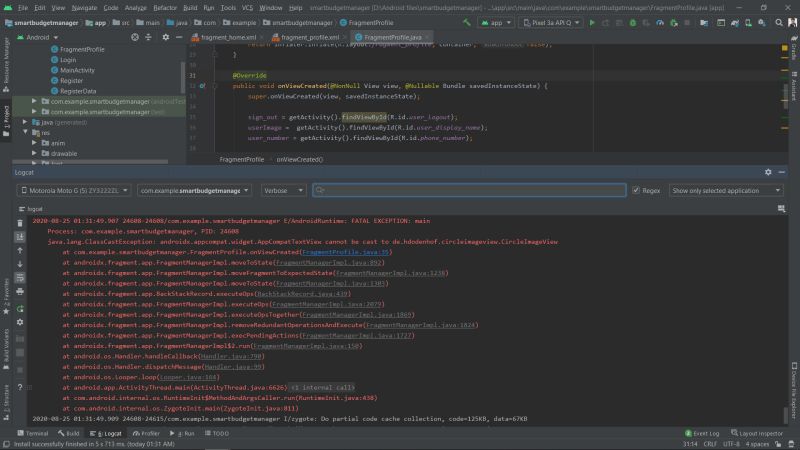Viewport: 800px width, 450px height.
Task: Open the Event Log button
Action: pyautogui.click(x=703, y=433)
